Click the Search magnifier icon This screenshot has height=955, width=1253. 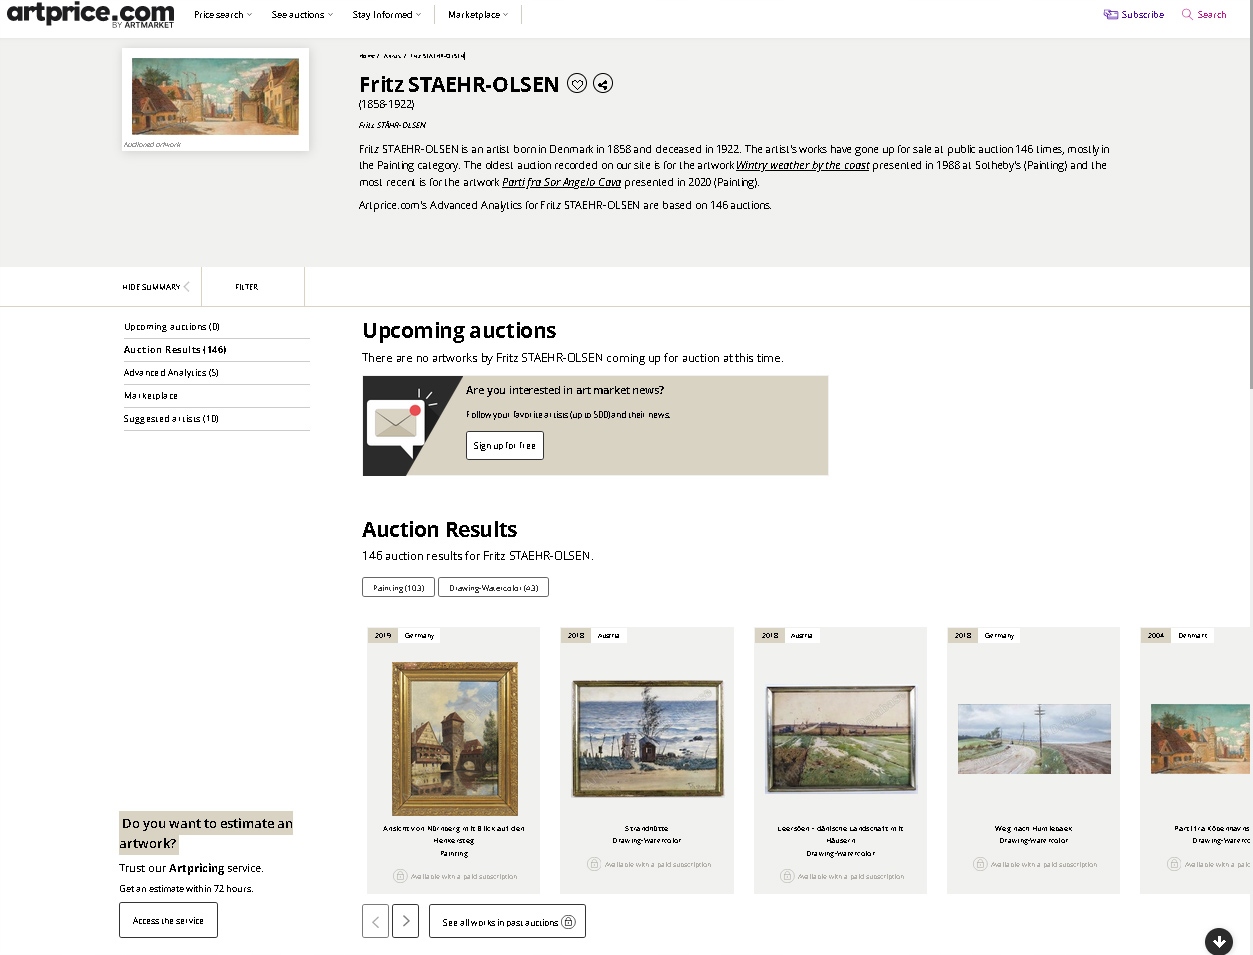click(1187, 15)
